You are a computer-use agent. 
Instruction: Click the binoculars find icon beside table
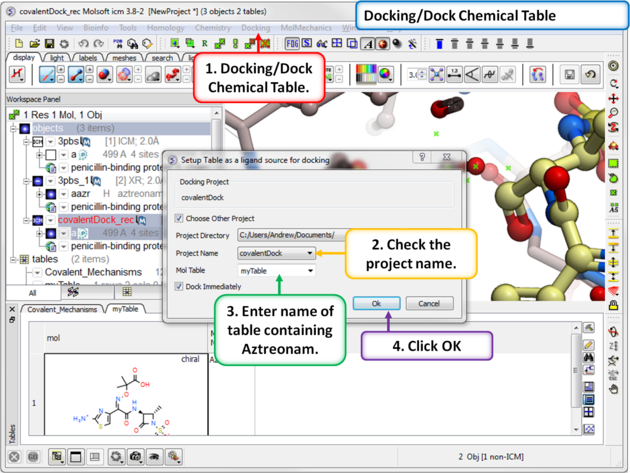tap(589, 357)
